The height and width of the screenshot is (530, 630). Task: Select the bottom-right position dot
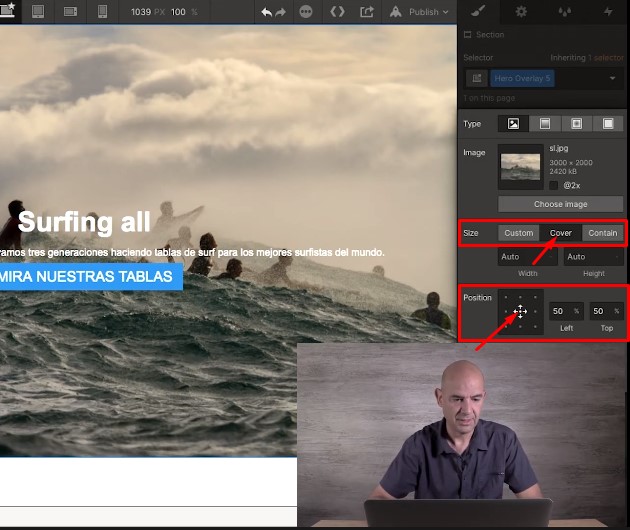point(535,327)
